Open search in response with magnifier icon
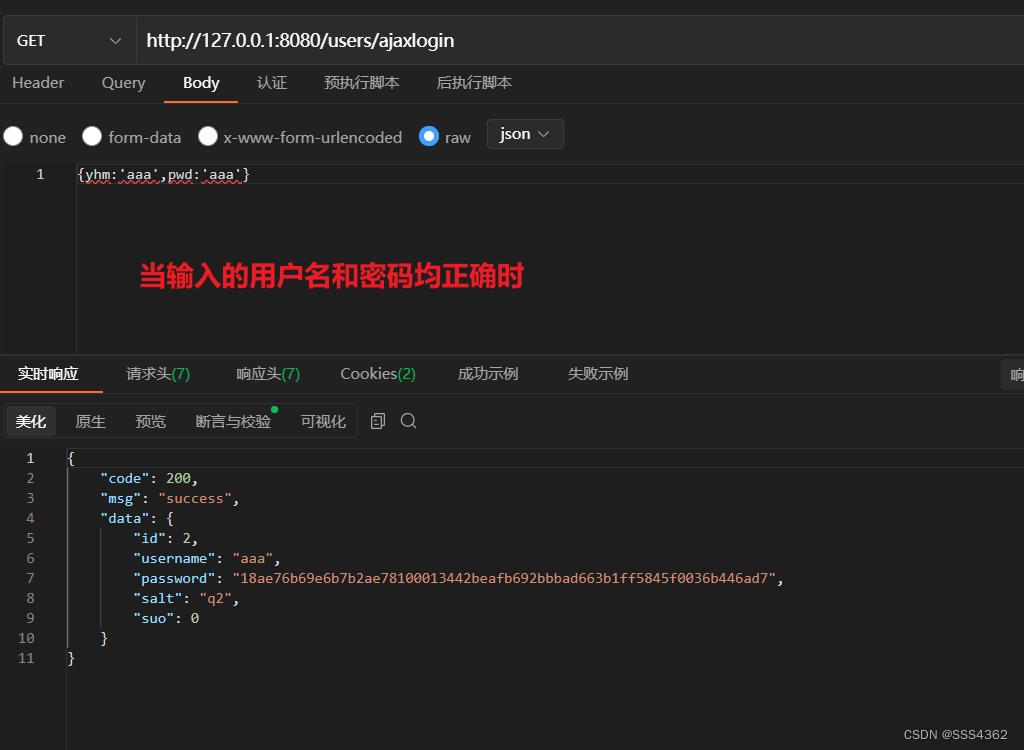 coord(408,421)
